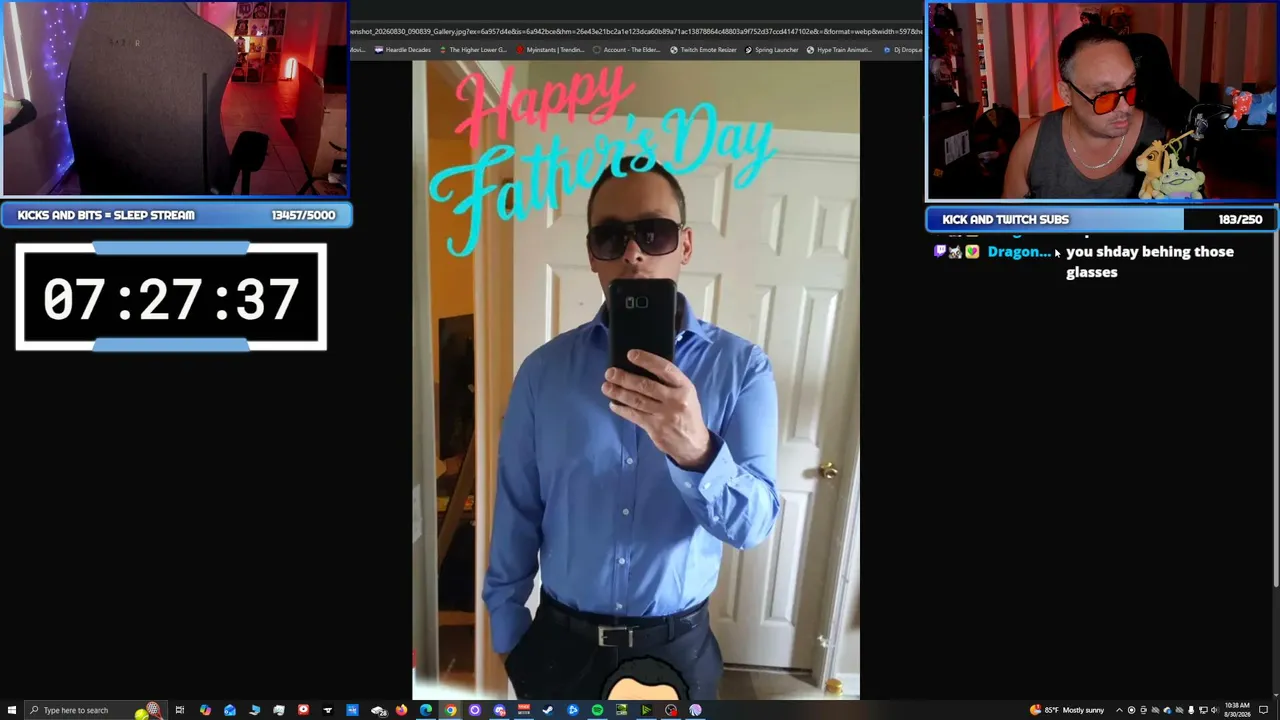Screen dimensions: 1280x720
Task: Open the Twitch Emote Resizer bookmark
Action: coord(703,50)
